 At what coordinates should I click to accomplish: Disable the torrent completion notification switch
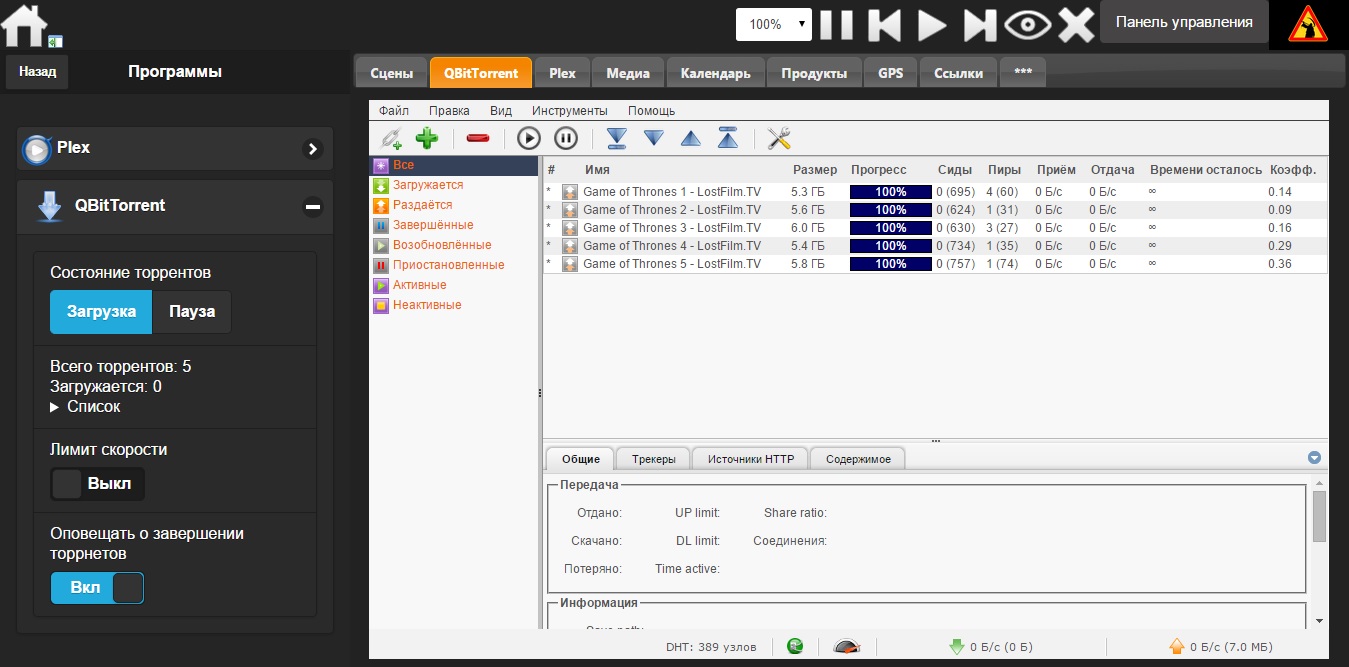click(97, 588)
